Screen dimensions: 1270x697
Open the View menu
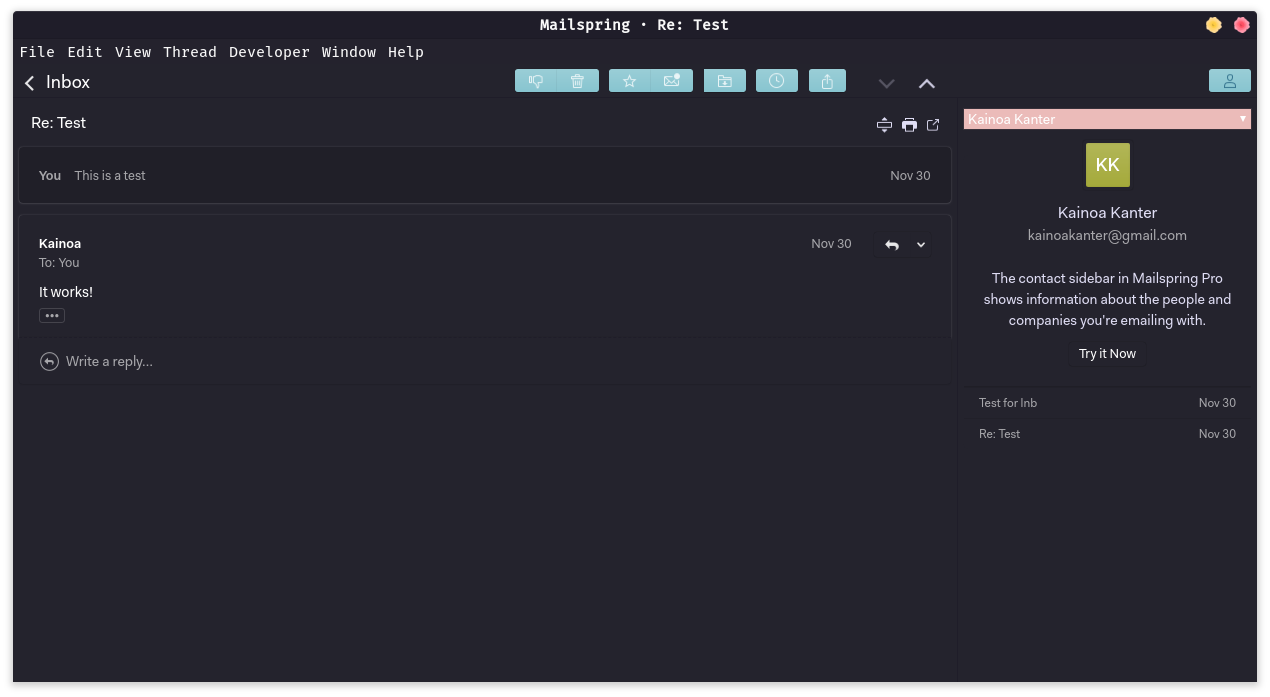click(133, 52)
